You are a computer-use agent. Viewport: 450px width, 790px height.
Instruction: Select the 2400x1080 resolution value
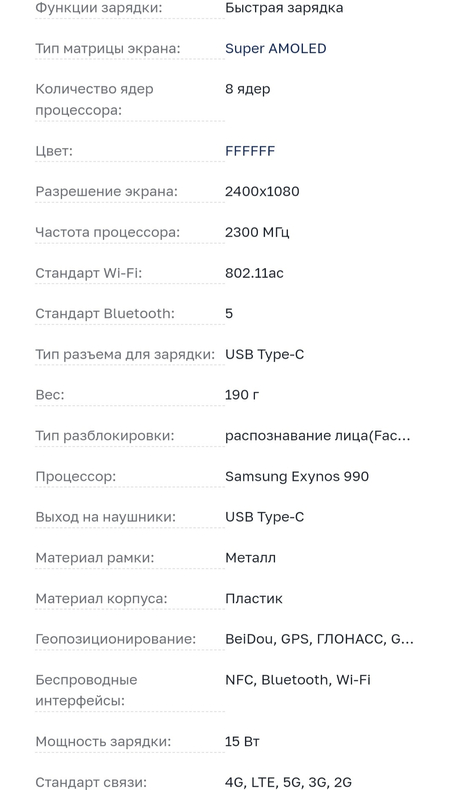click(x=262, y=191)
